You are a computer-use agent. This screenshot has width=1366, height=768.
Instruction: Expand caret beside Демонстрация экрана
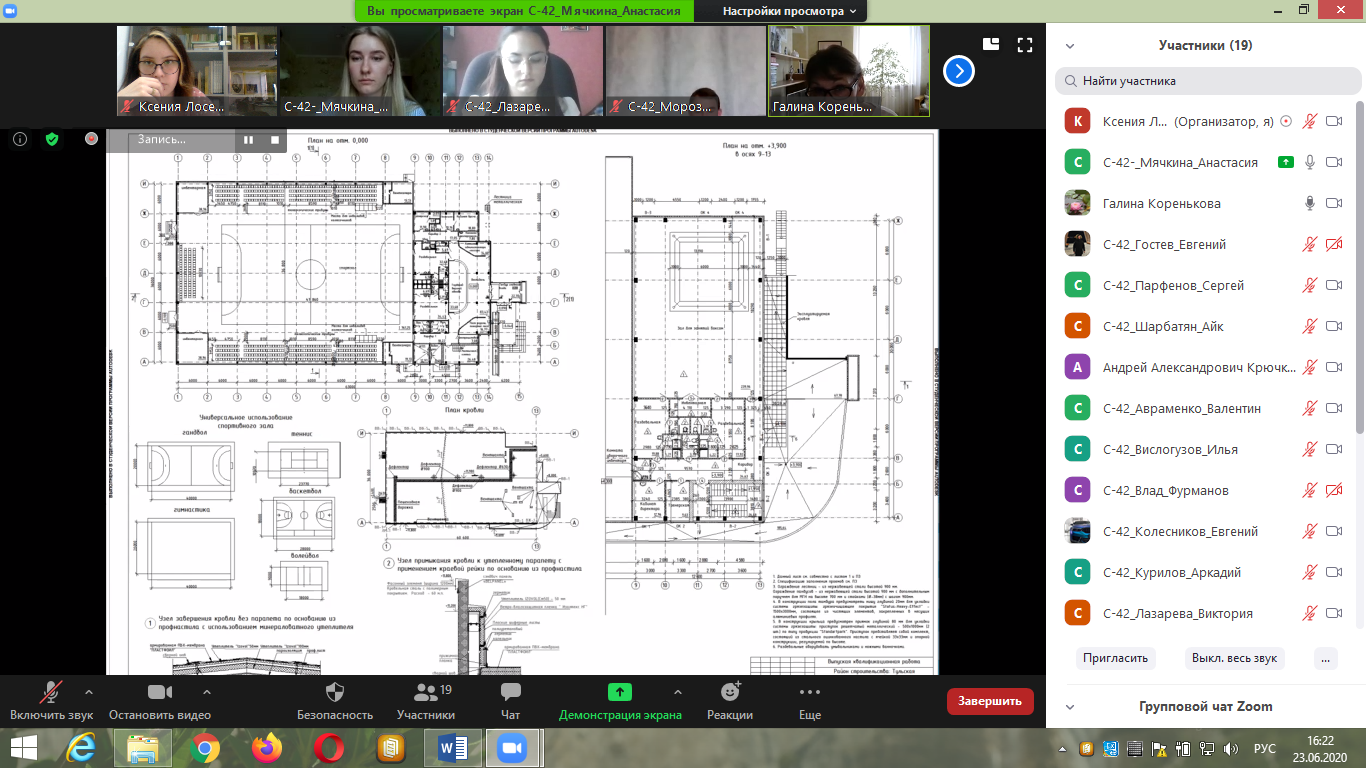click(x=678, y=691)
